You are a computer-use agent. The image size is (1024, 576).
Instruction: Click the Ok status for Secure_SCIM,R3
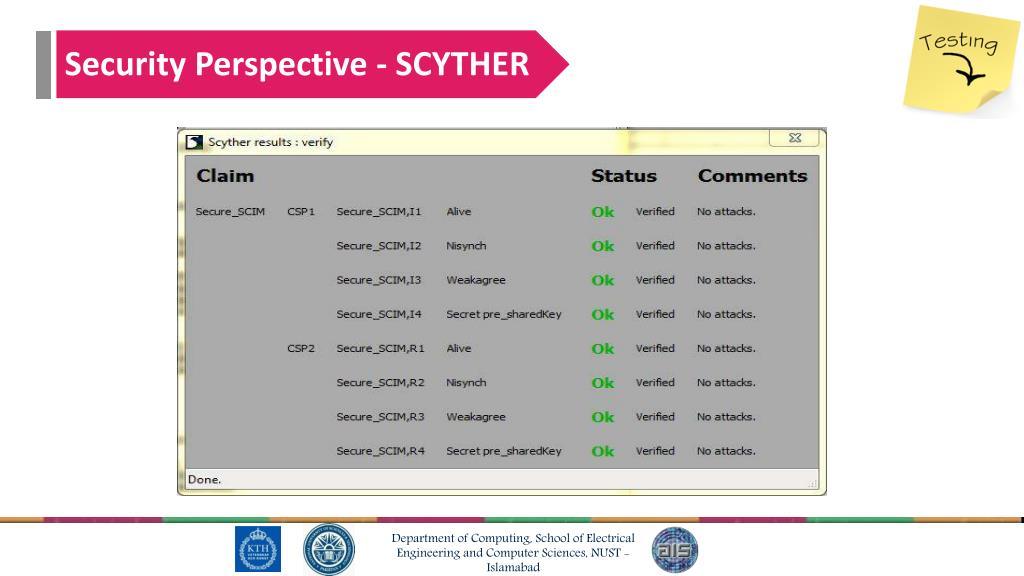tap(603, 417)
